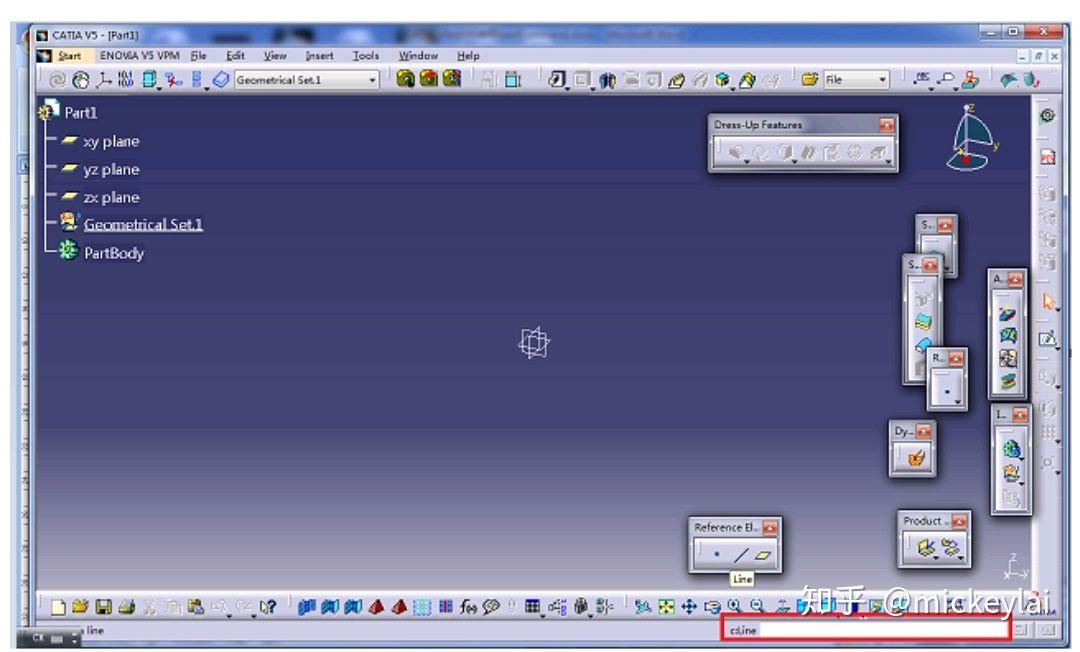Select the underlined Geometrical Set.1 in the tree

pos(143,224)
